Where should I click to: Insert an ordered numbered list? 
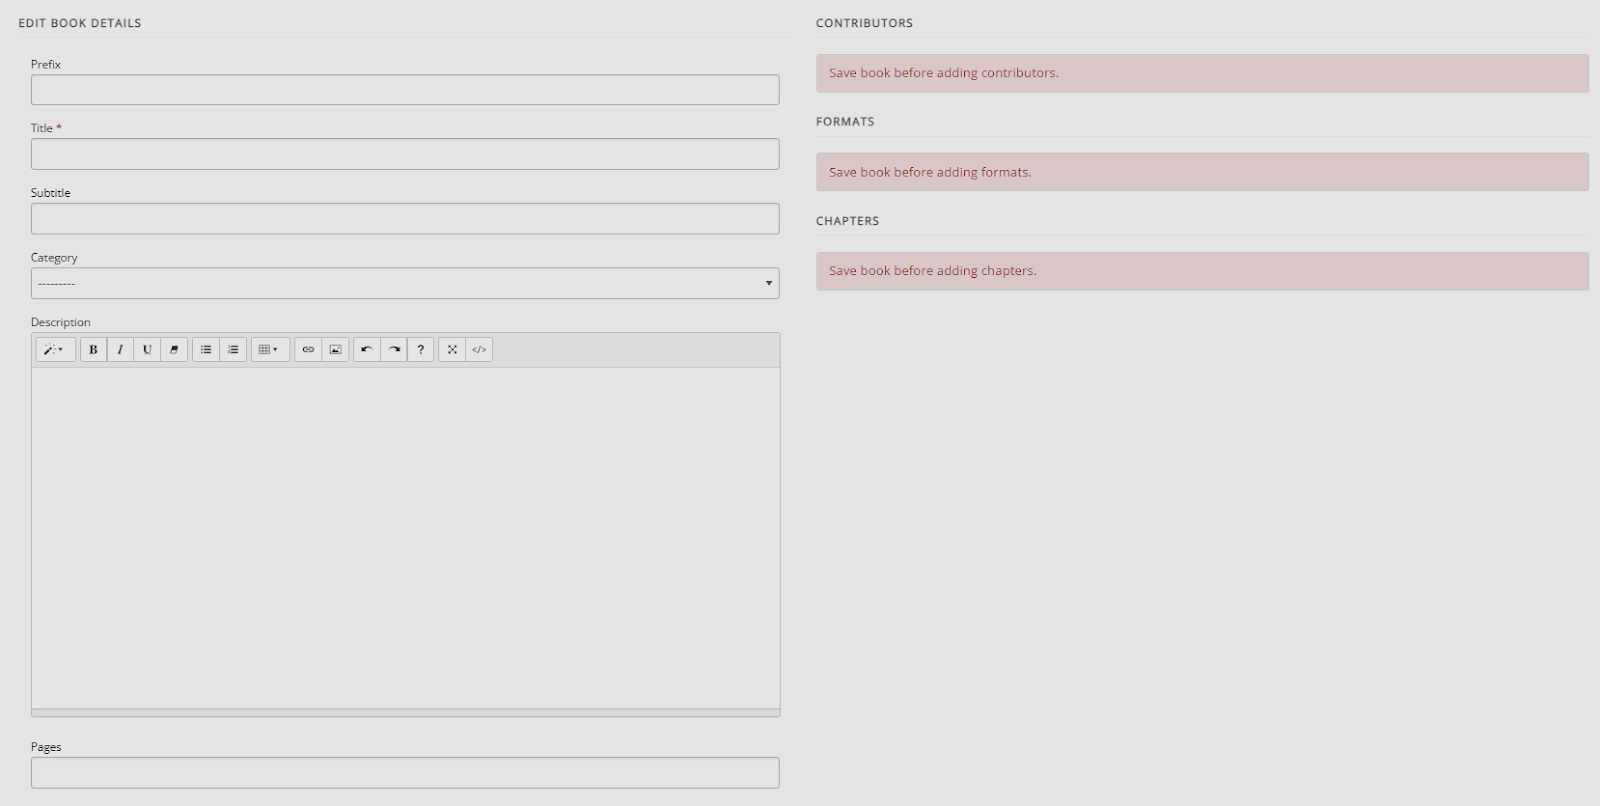click(233, 349)
